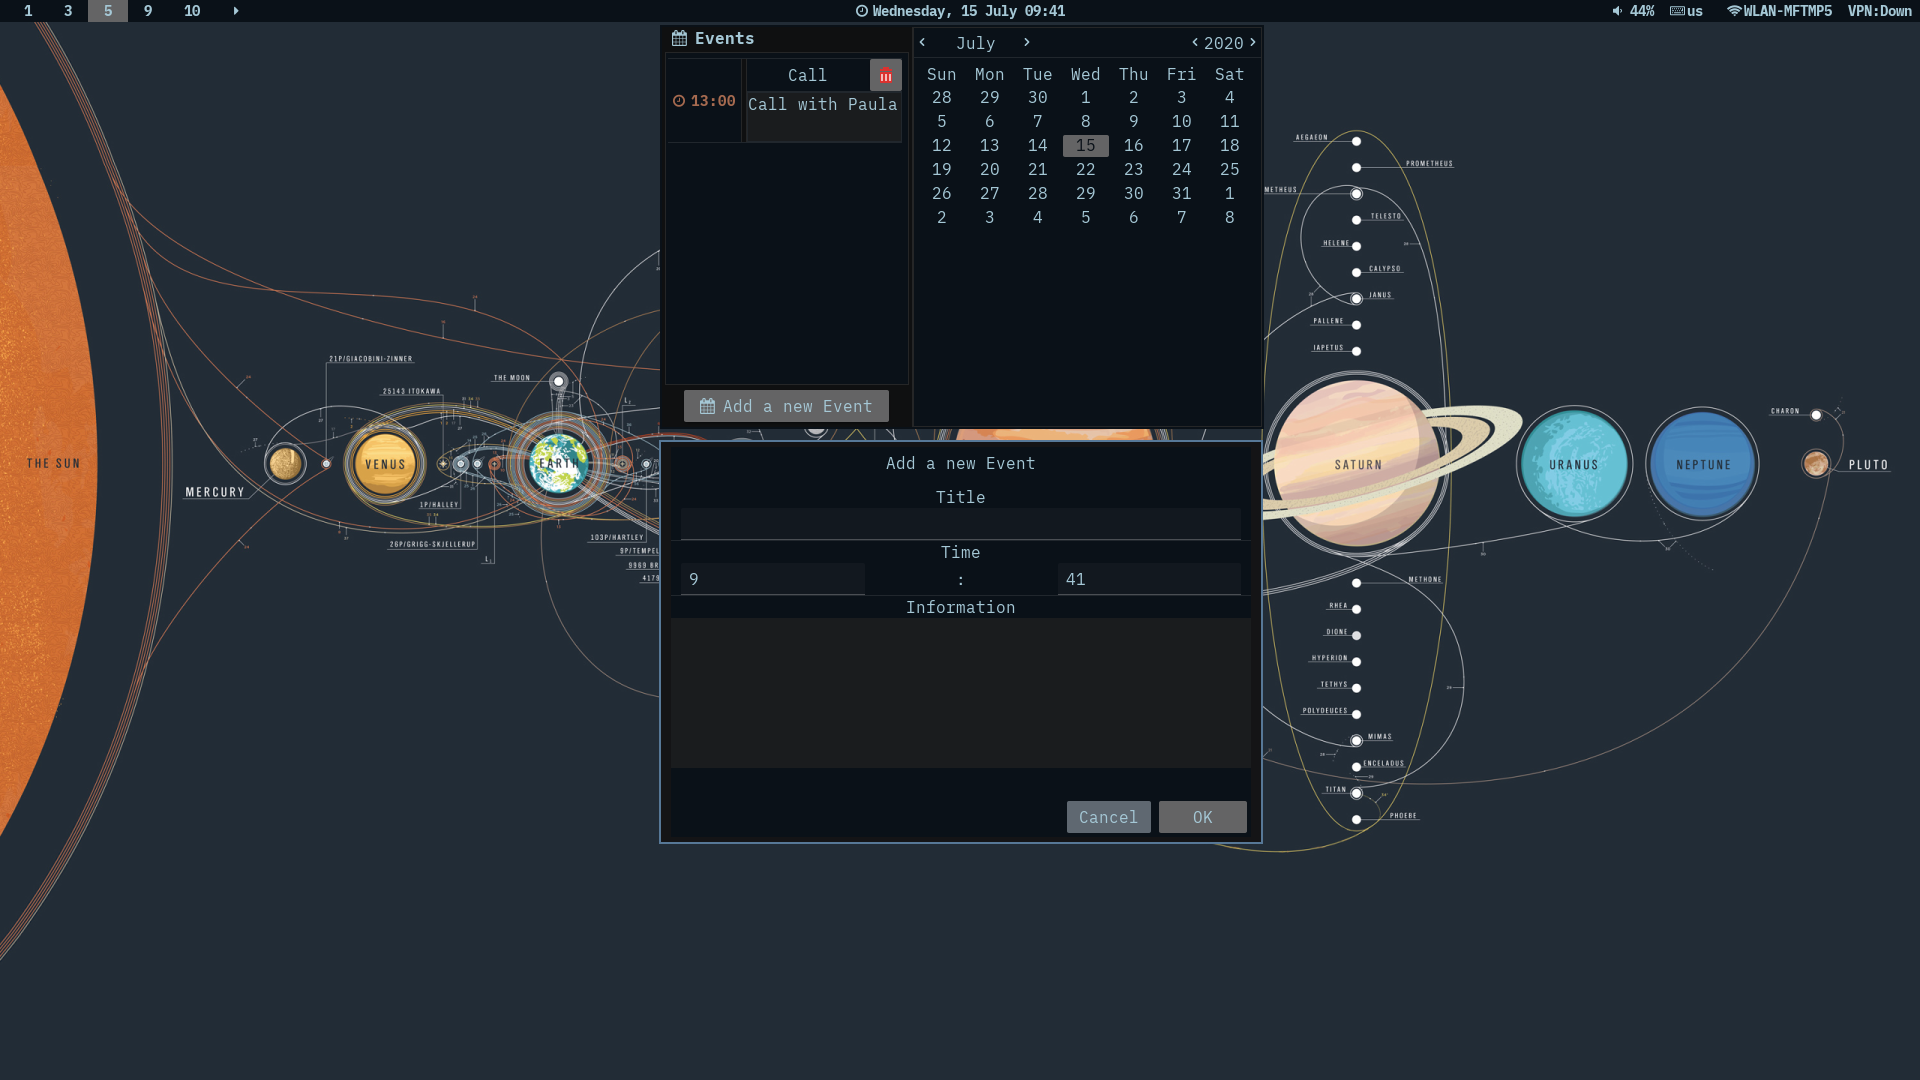The image size is (1920, 1080).
Task: Switch to workspace 3
Action: (x=68, y=11)
